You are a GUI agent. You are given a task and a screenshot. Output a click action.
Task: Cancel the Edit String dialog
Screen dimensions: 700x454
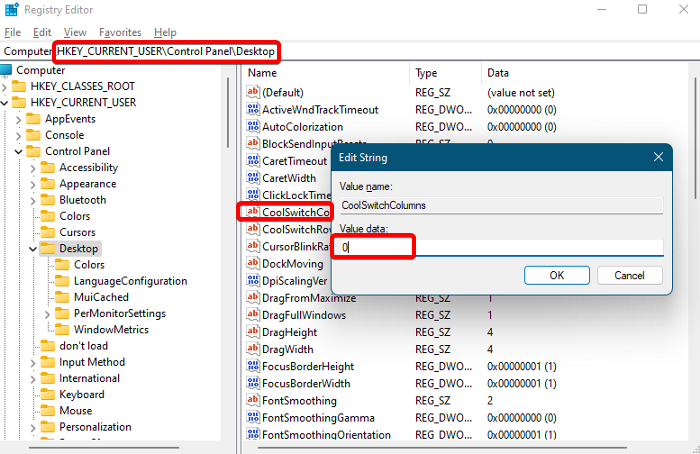click(629, 275)
